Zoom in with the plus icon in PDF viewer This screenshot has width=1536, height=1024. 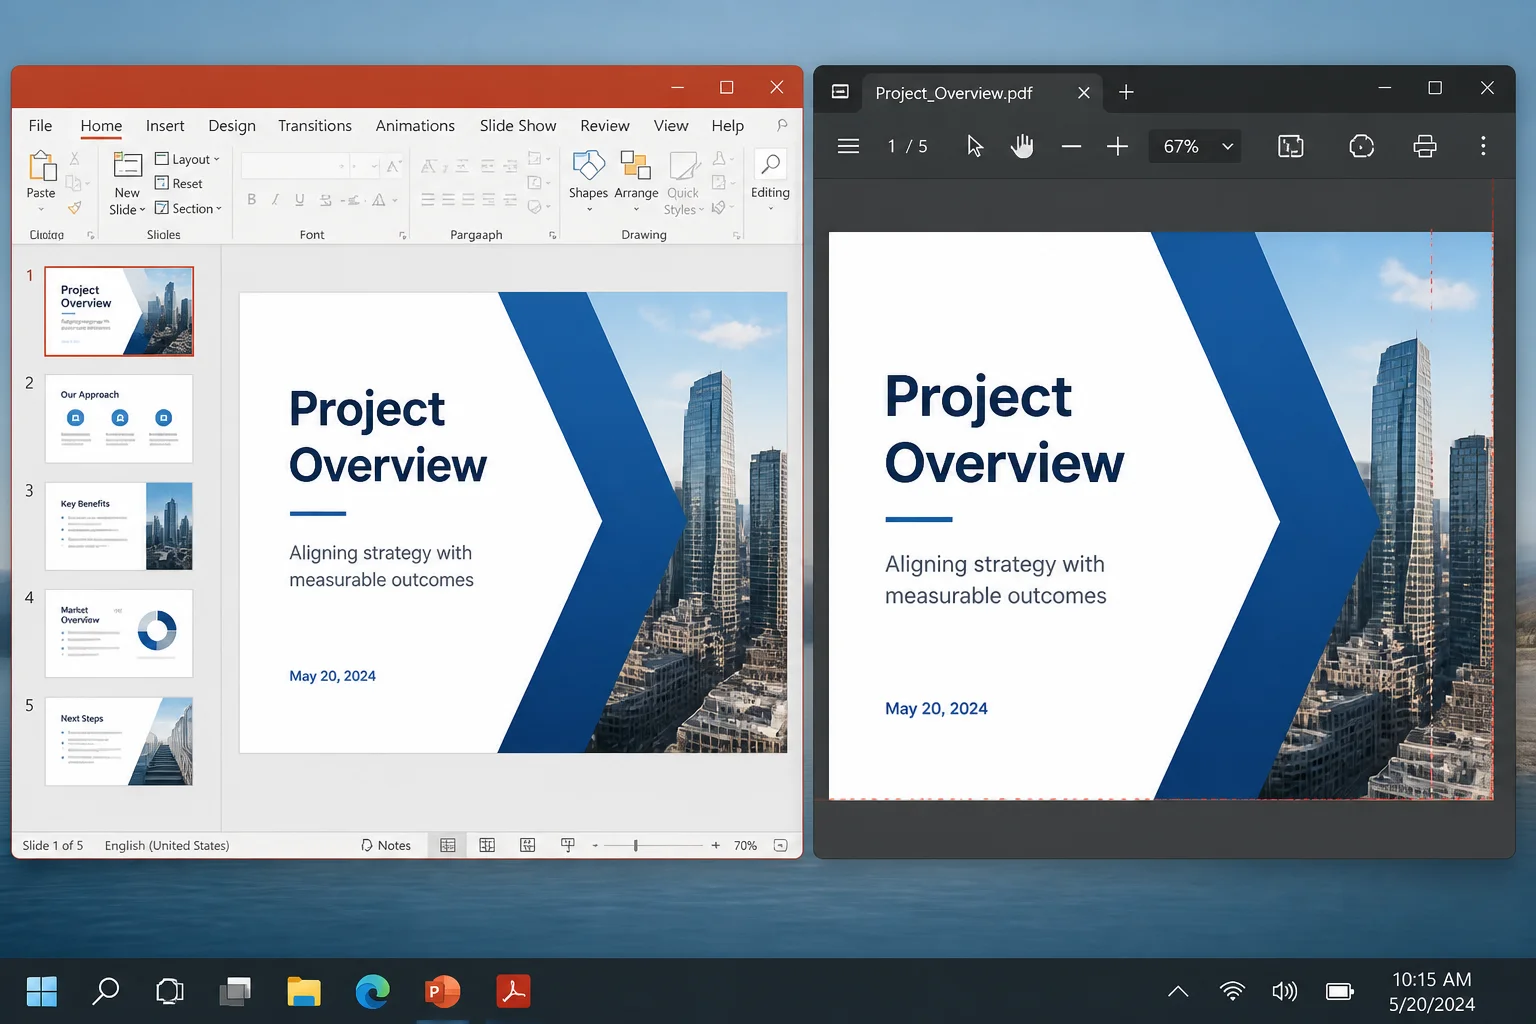1117,146
